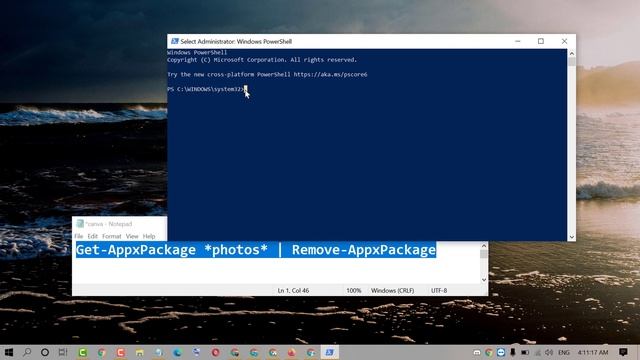The width and height of the screenshot is (640, 360).
Task: Click the https://aka.ms/pscore6 text in PowerShell
Action: point(330,74)
